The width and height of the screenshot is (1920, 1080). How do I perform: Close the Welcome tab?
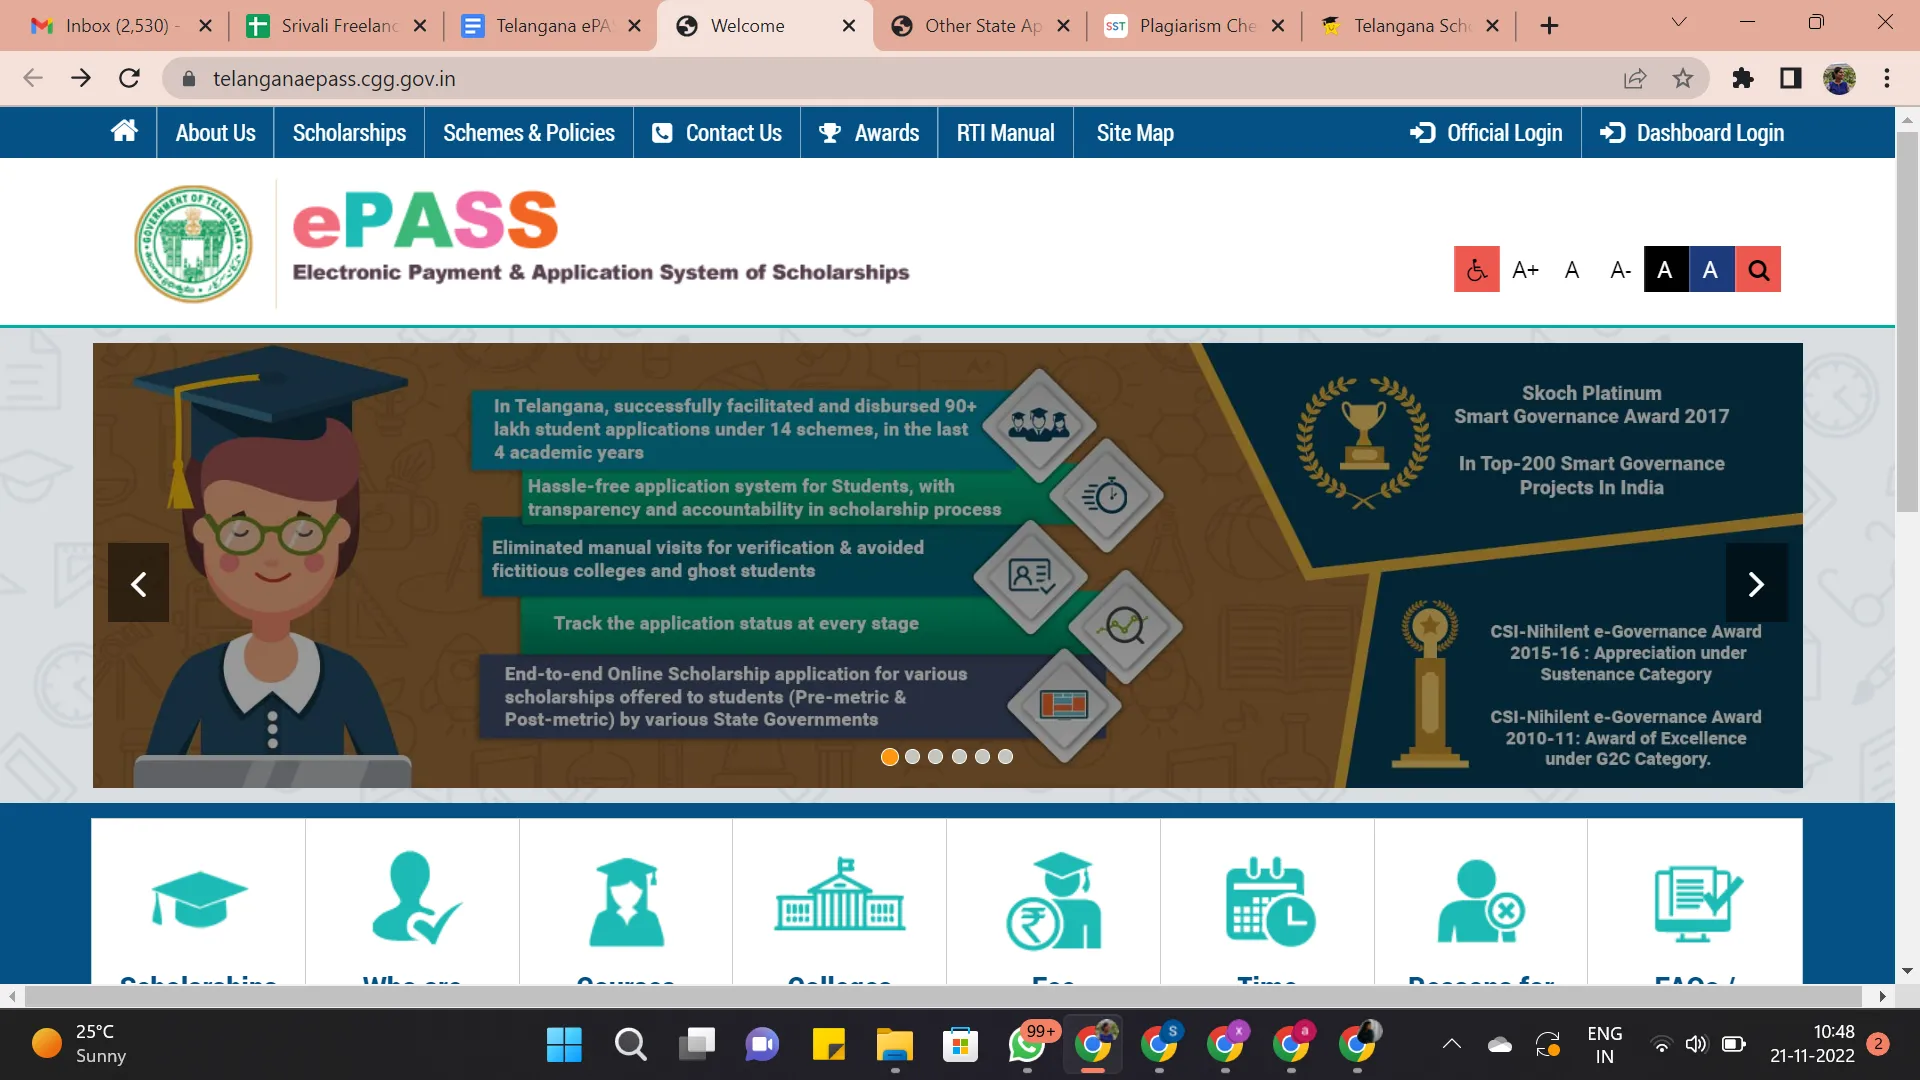click(x=849, y=26)
